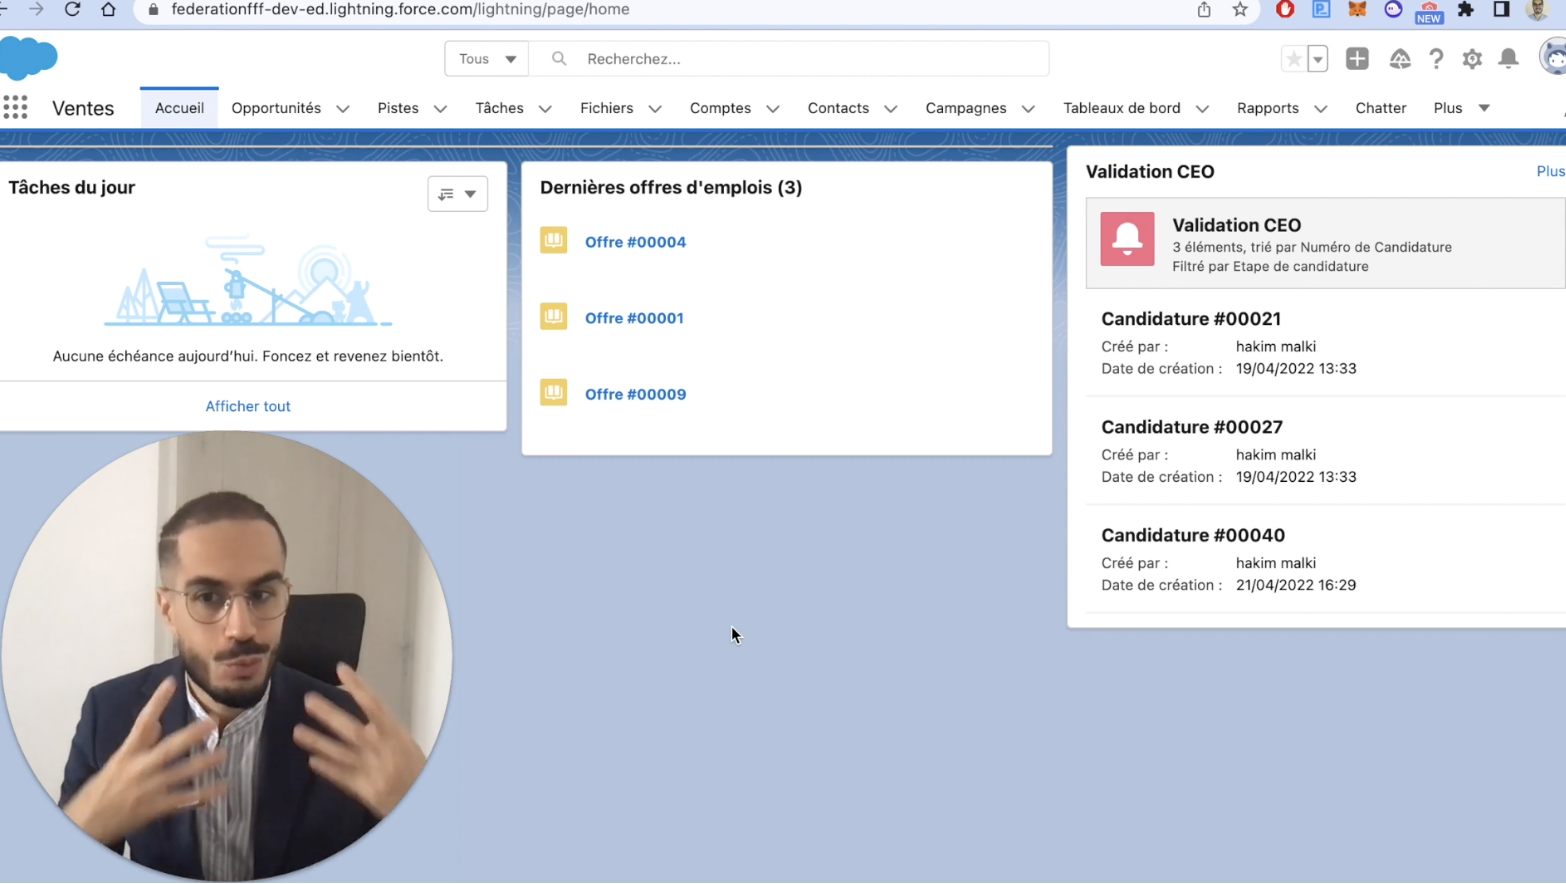This screenshot has width=1566, height=884.
Task: Click the Afficher tout link
Action: click(x=248, y=406)
